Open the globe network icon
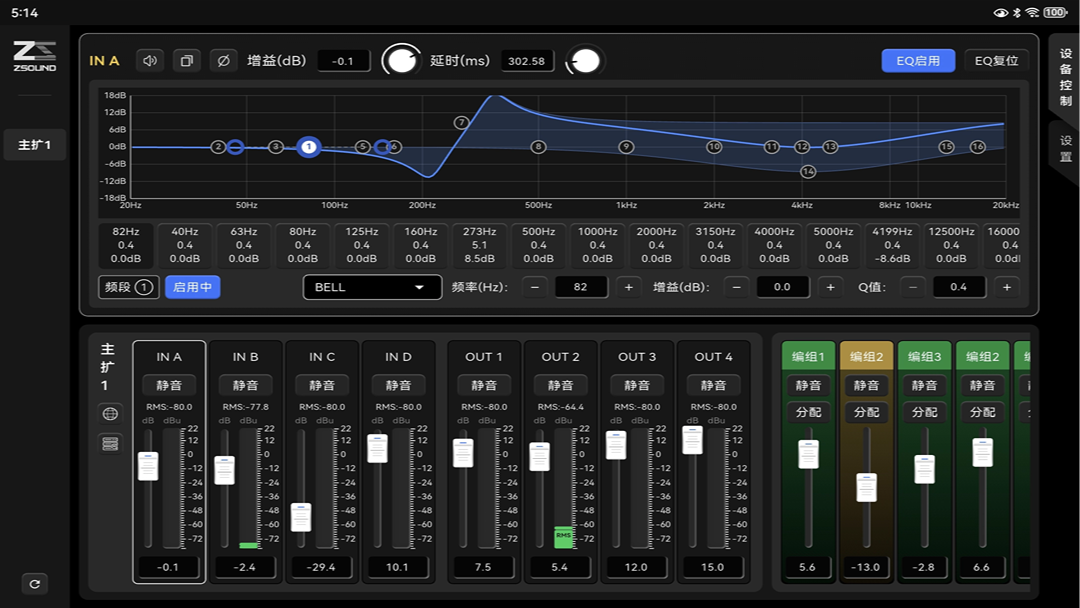 tap(111, 414)
